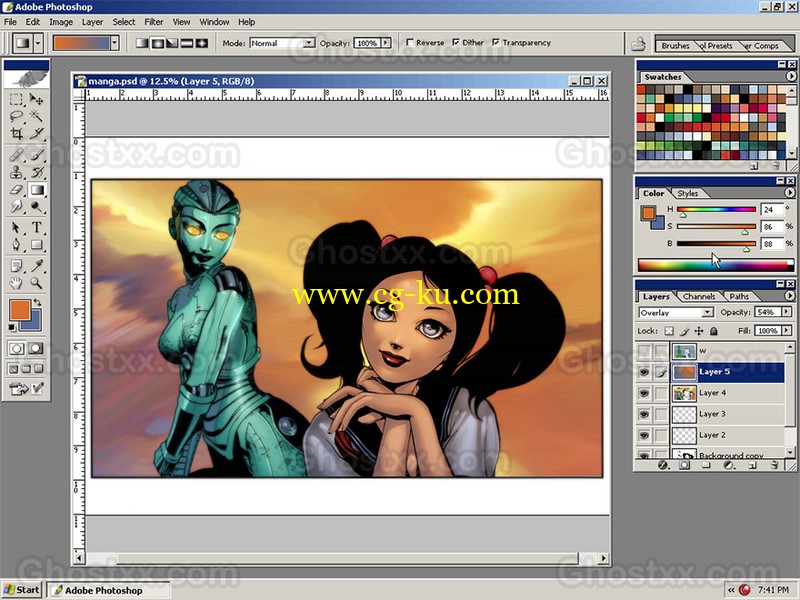Viewport: 800px width, 600px height.
Task: Select the Crop tool
Action: [16, 134]
